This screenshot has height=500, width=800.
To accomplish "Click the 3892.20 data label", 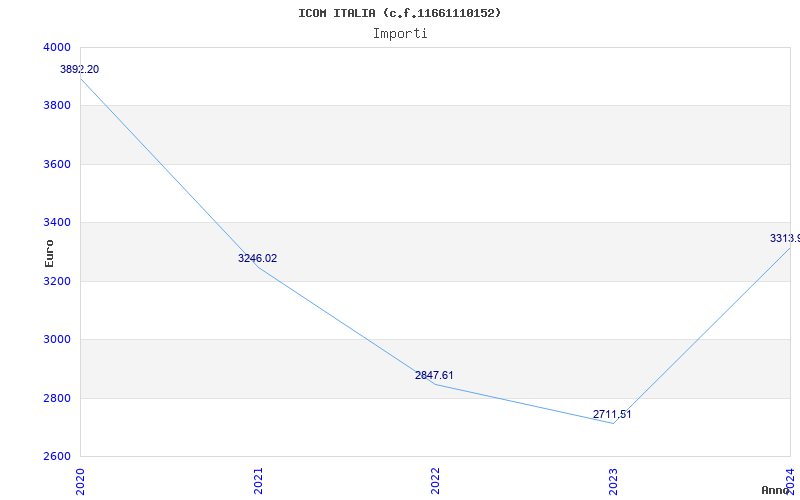I will click(x=79, y=69).
